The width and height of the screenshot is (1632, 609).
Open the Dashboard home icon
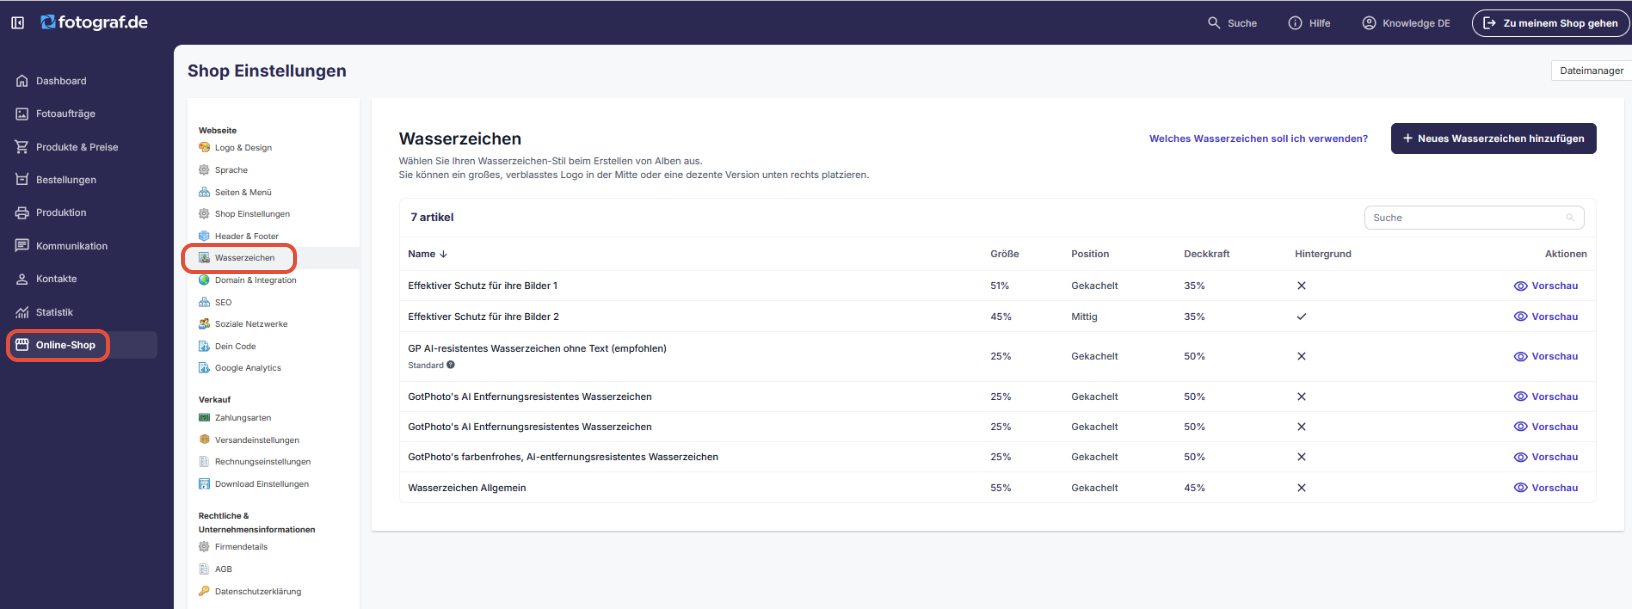point(22,81)
